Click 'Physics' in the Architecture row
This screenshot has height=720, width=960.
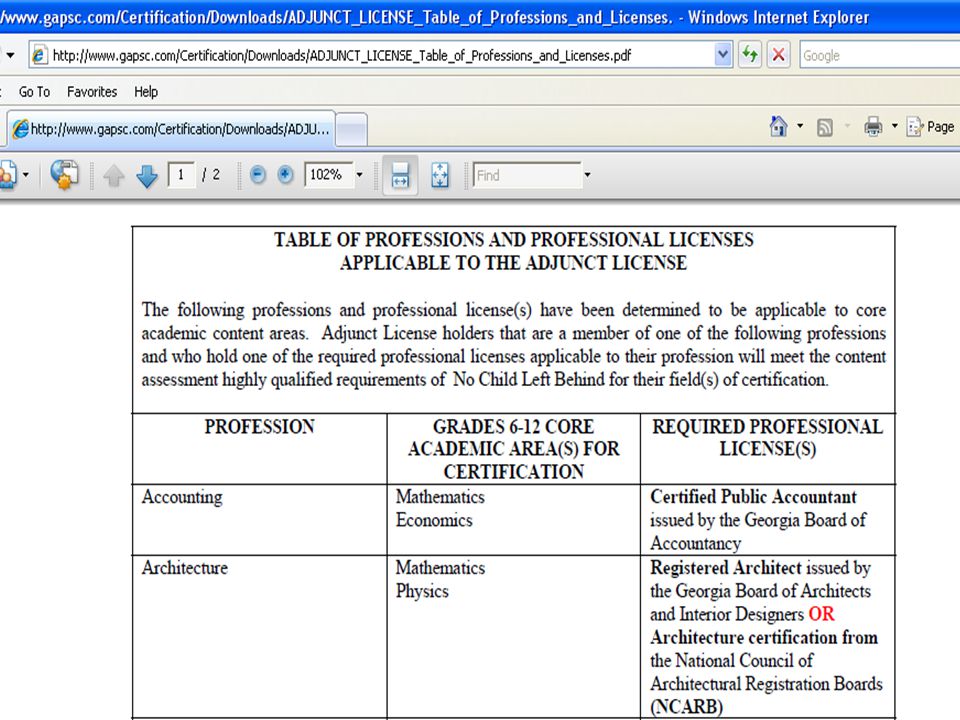[x=422, y=591]
